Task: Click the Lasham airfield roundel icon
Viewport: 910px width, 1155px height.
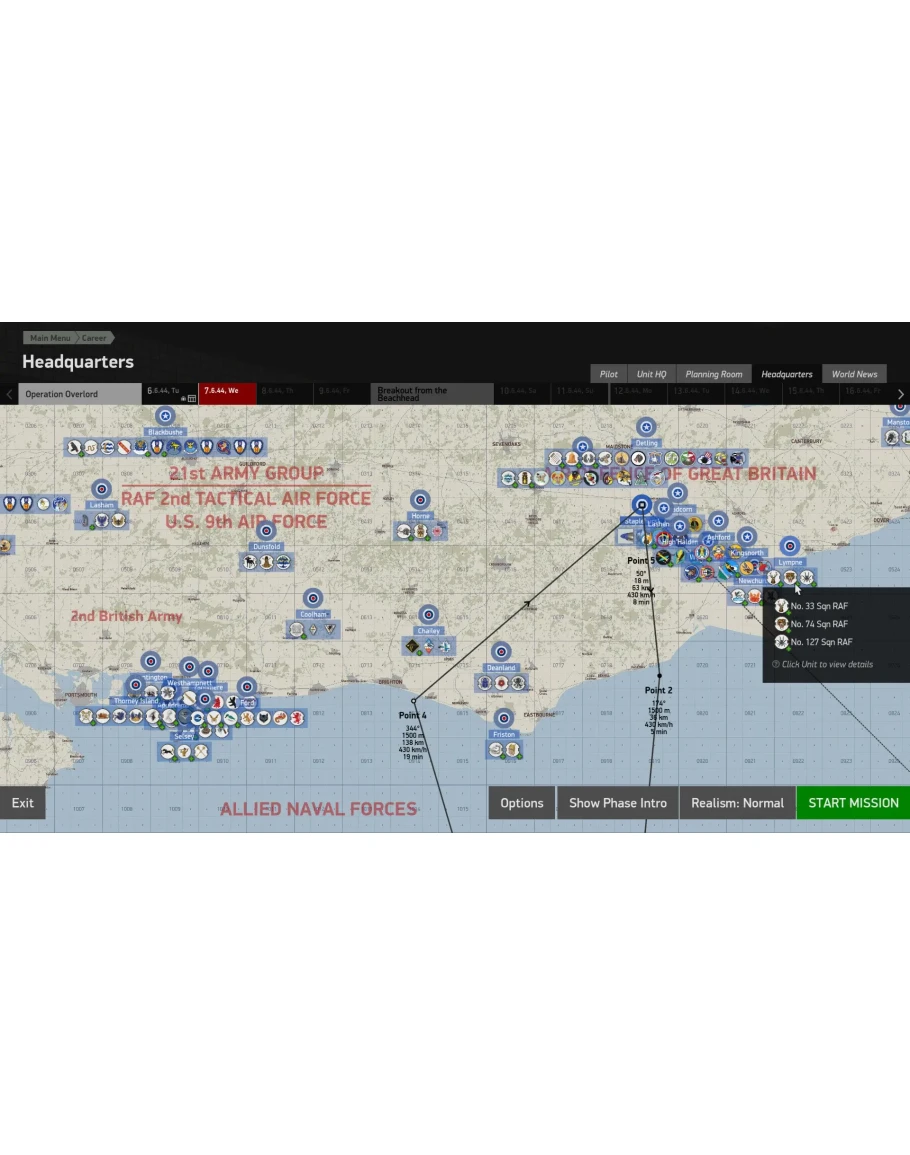Action: tap(101, 489)
